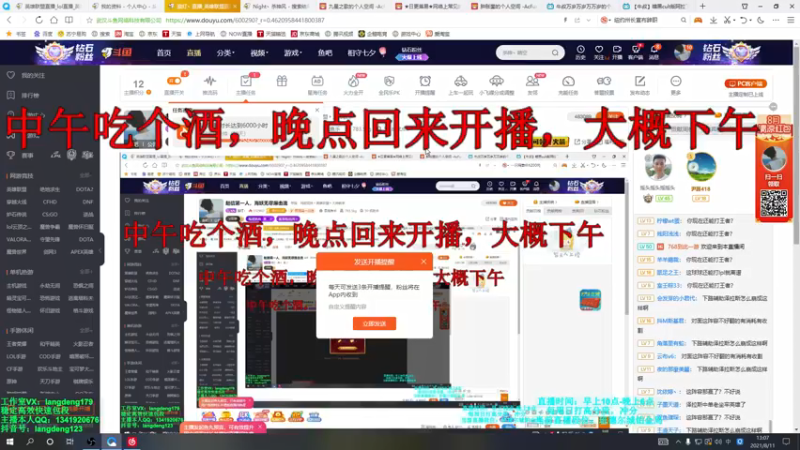Open the 发呀 people icon
Viewport: 800px width, 450px height.
[x=532, y=85]
